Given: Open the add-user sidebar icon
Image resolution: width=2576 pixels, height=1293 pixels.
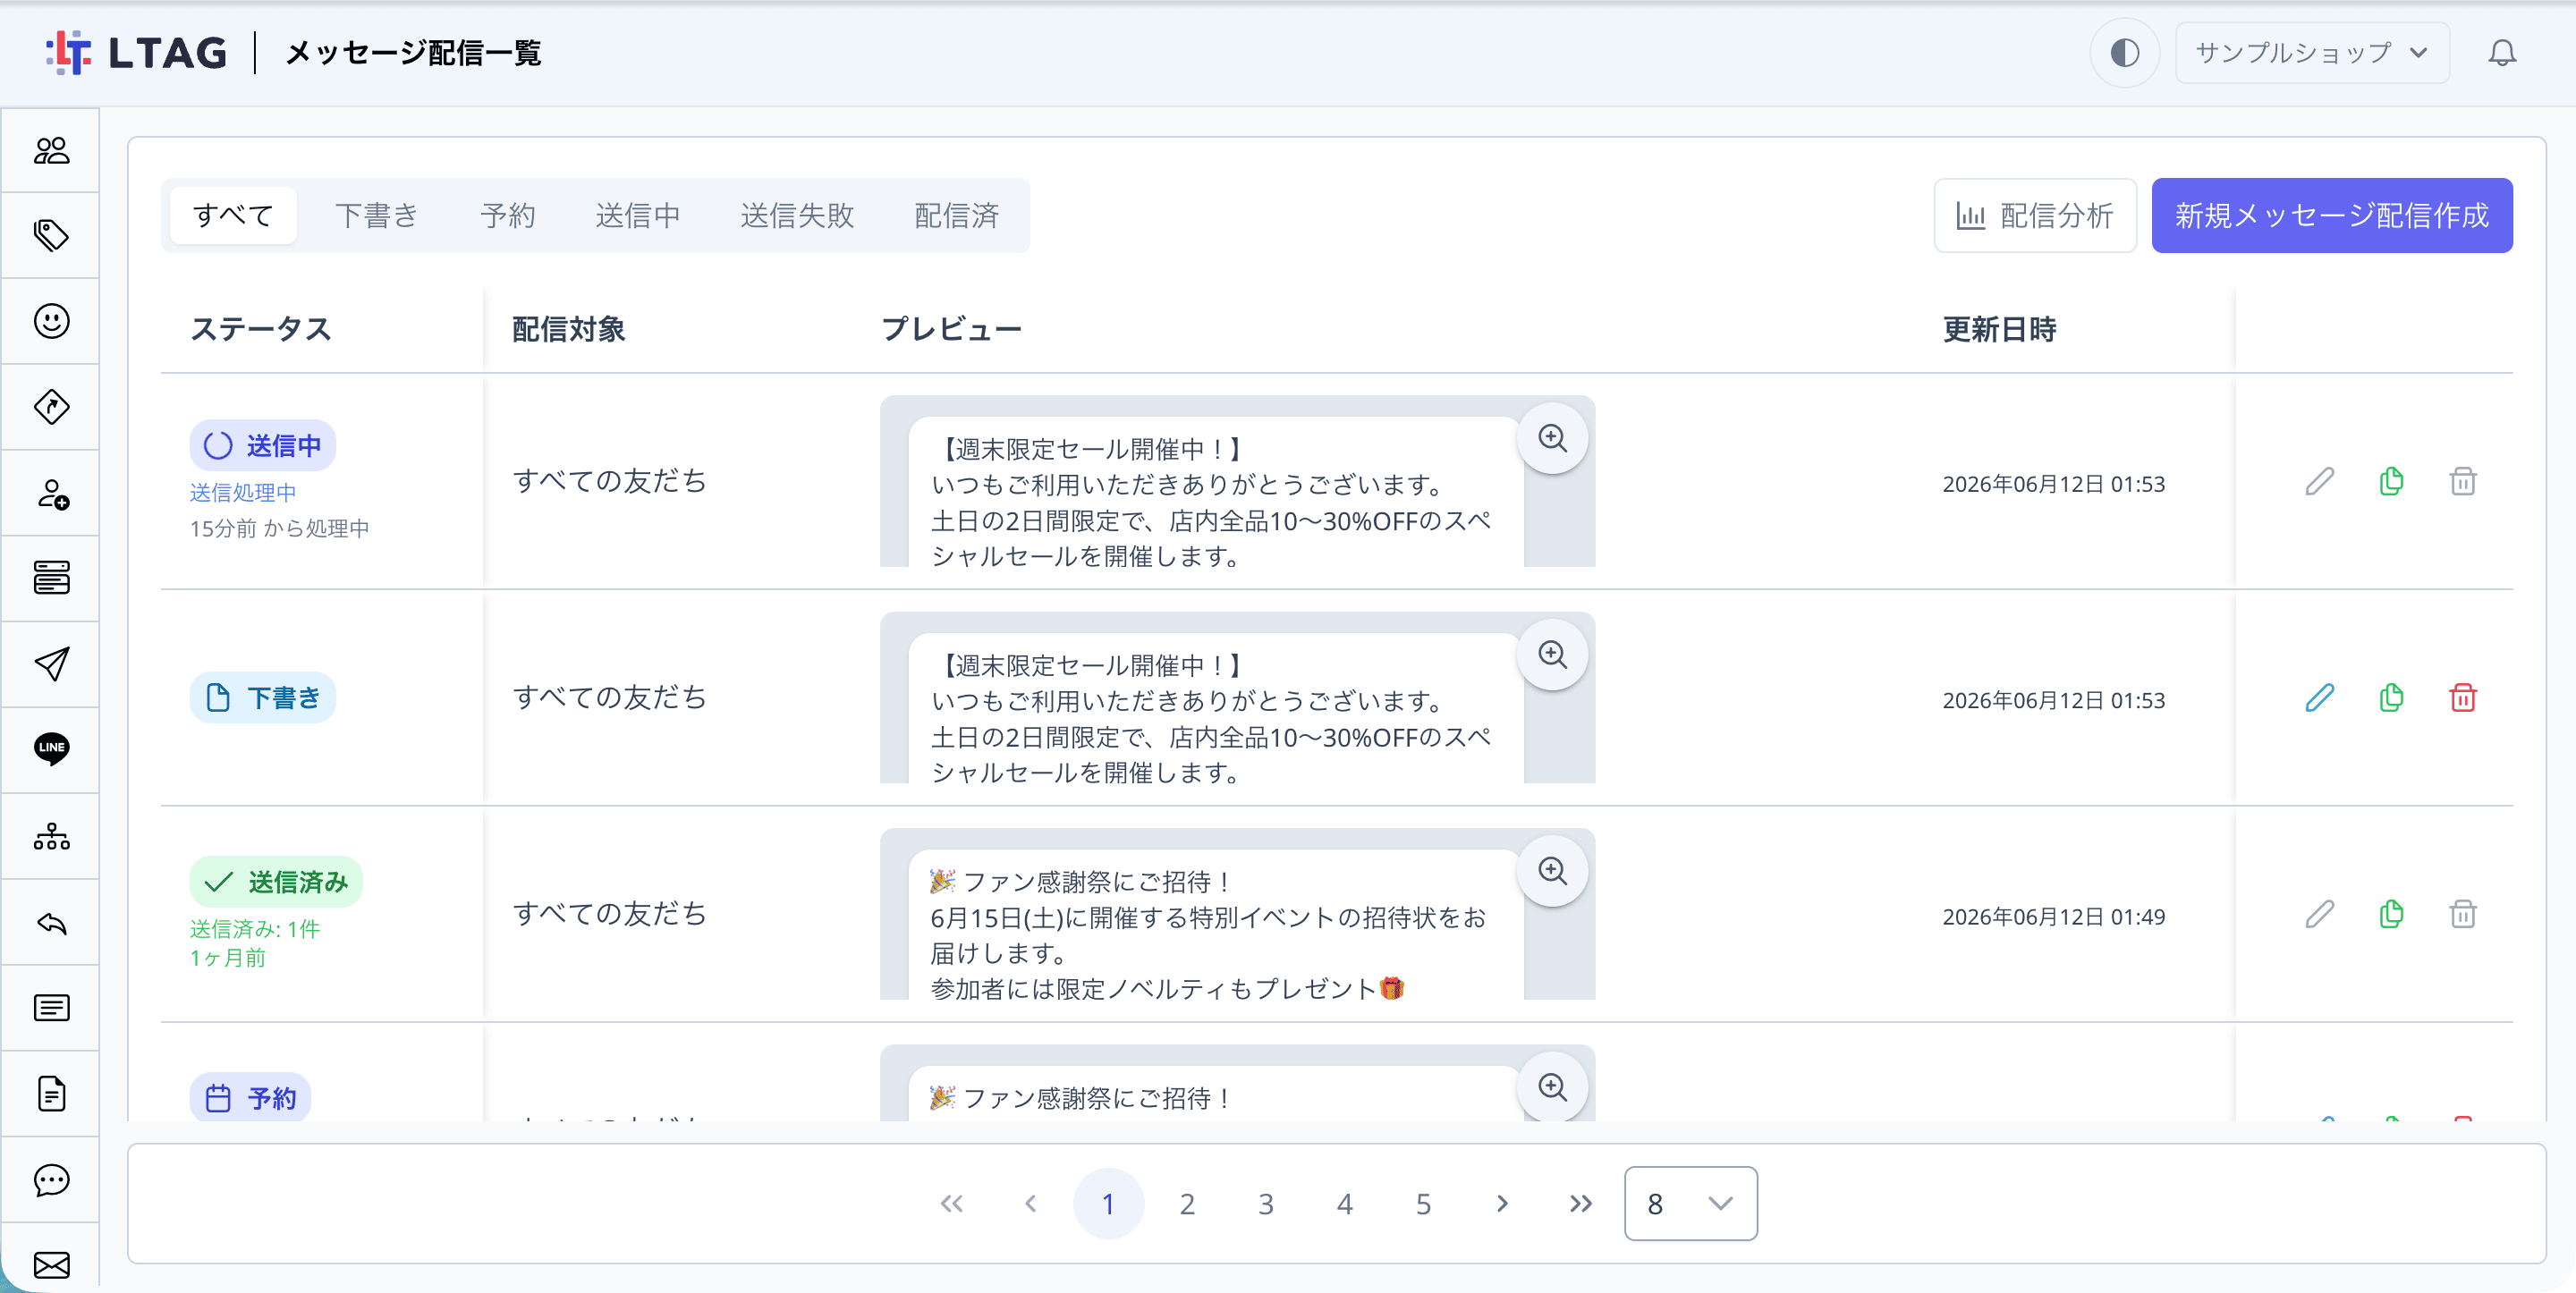Looking at the screenshot, I should [51, 493].
